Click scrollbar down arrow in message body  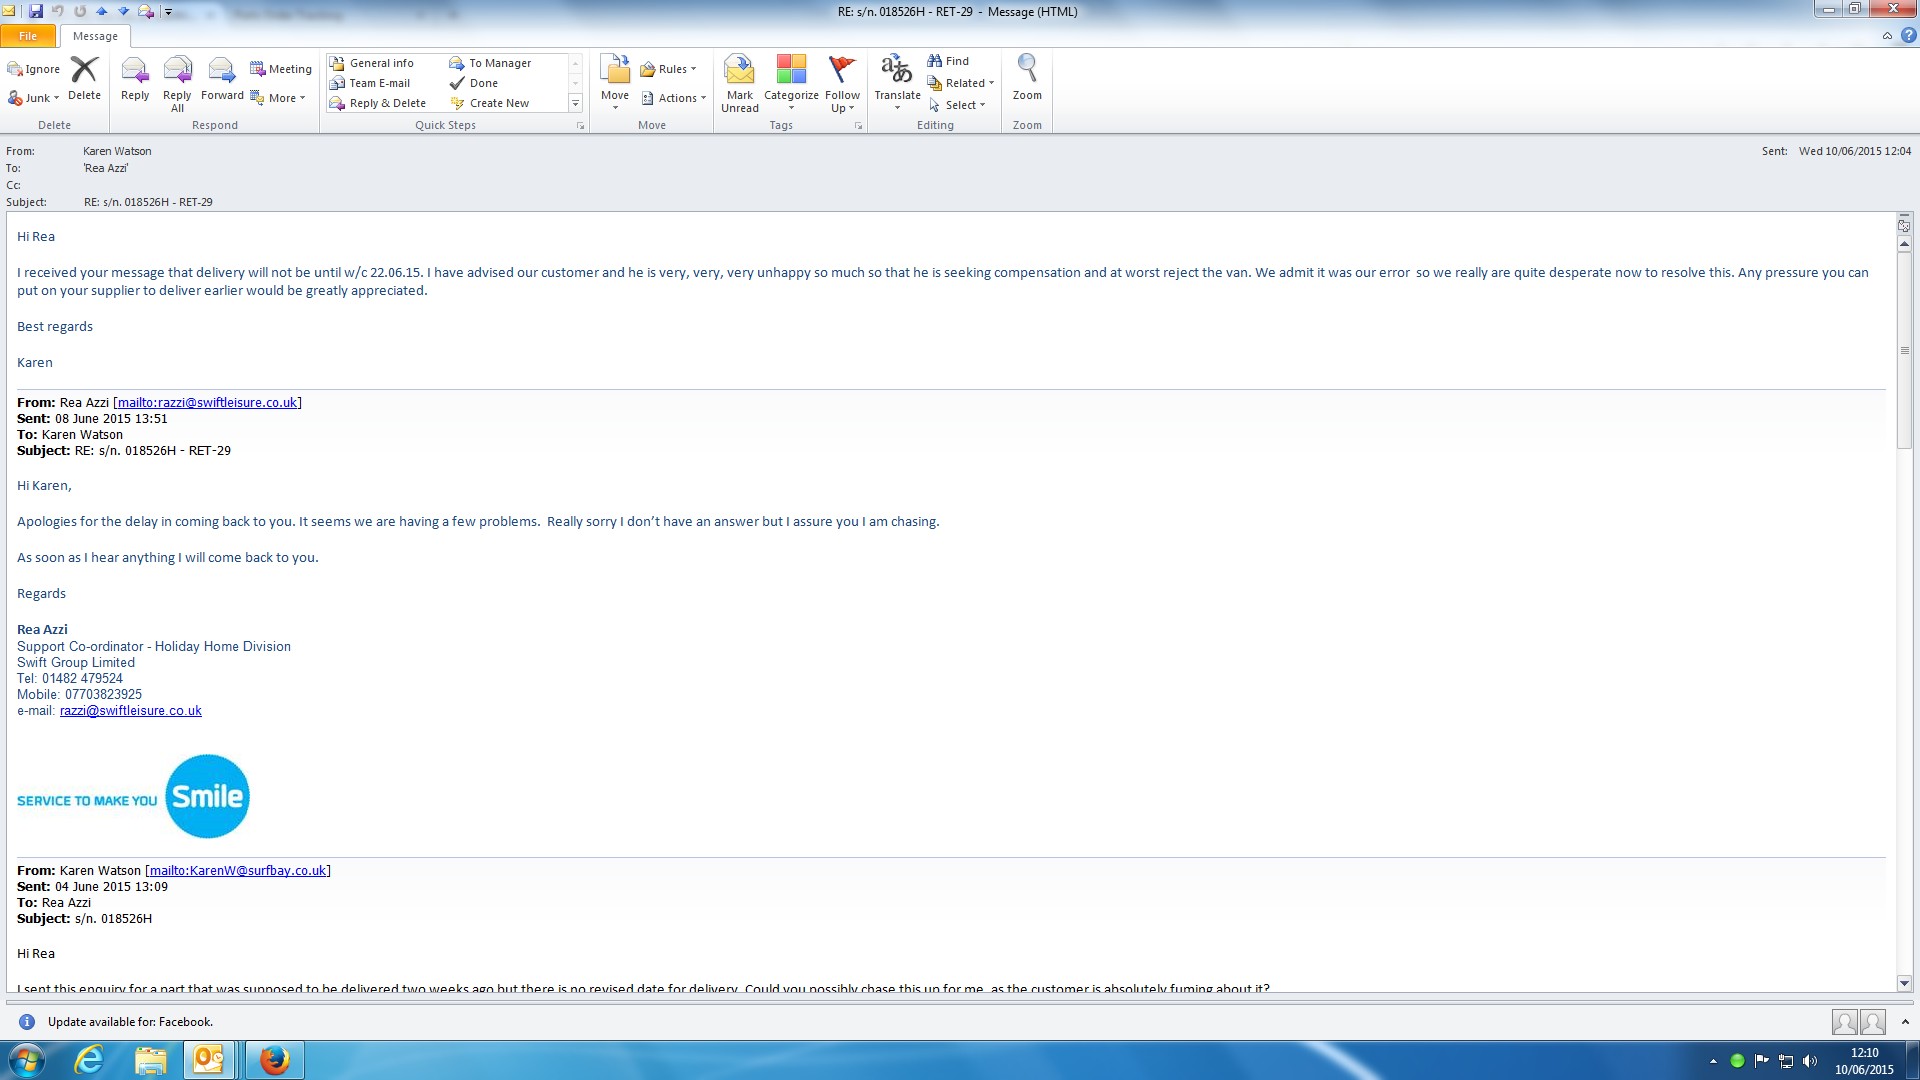1904,983
